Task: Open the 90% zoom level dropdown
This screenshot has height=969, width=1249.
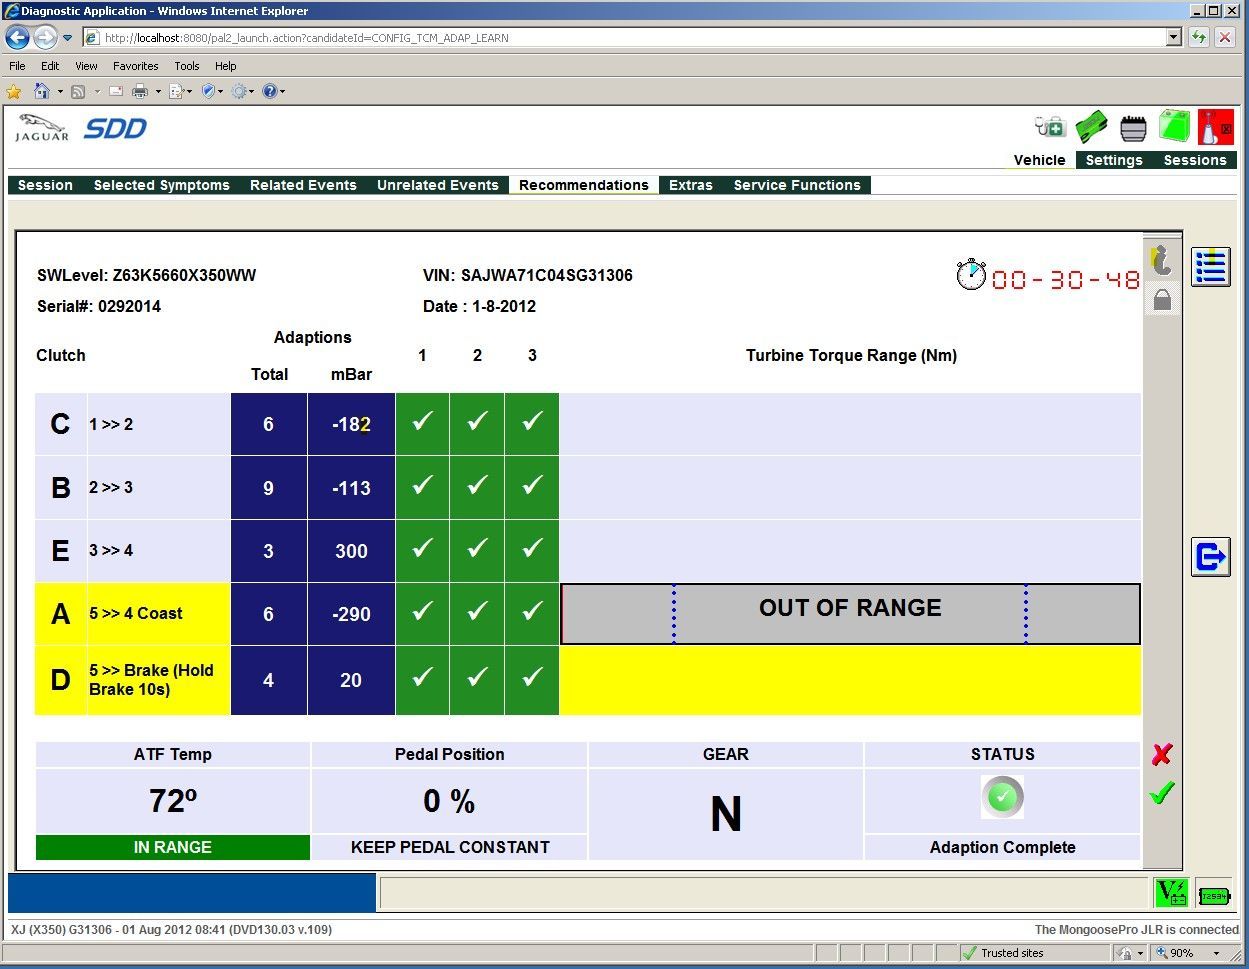Action: pos(1216,953)
